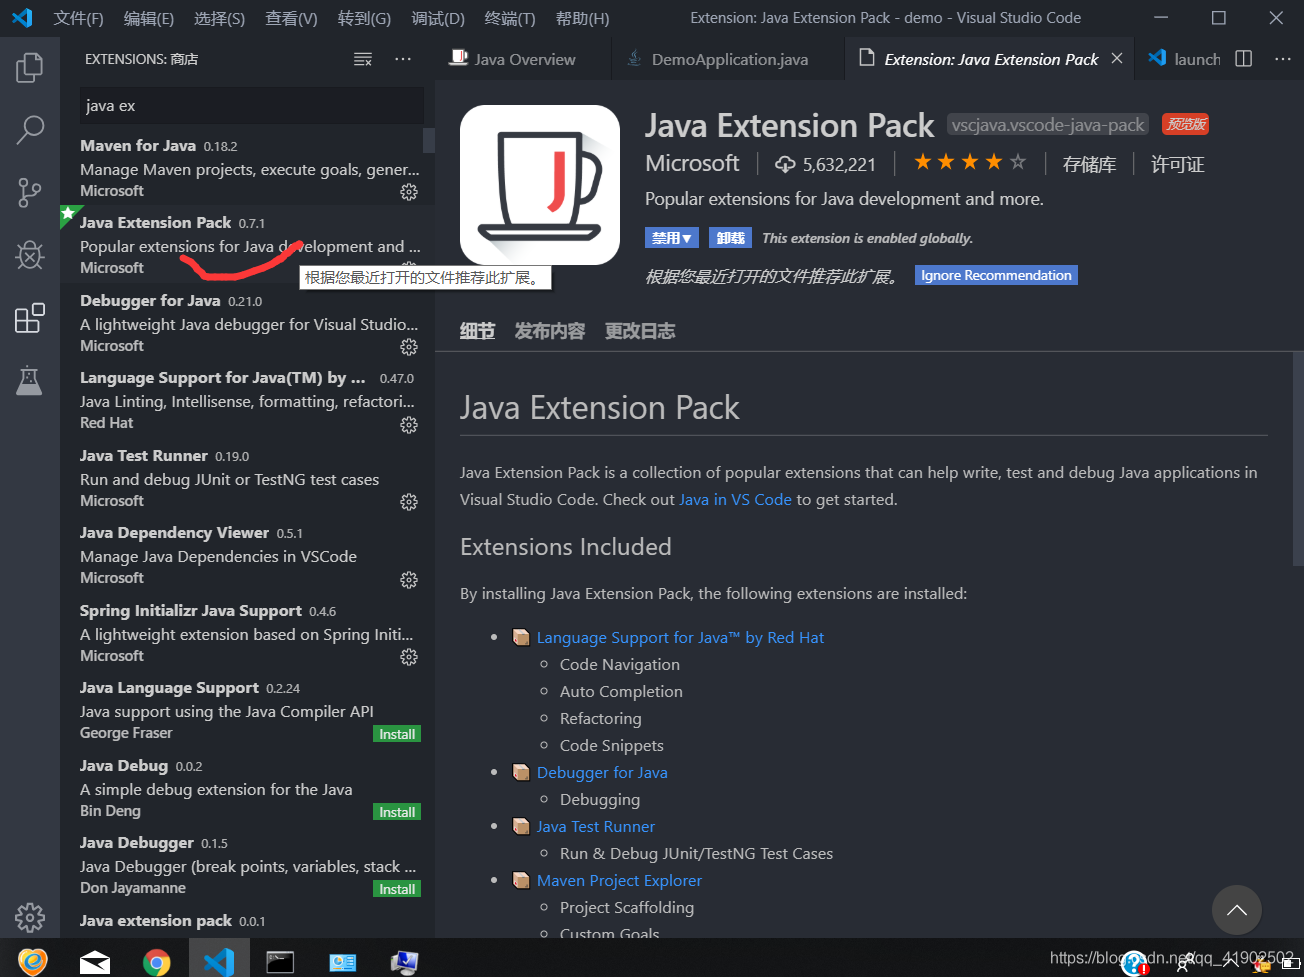Open the Debug view in activity bar
The width and height of the screenshot is (1304, 977).
[x=30, y=255]
